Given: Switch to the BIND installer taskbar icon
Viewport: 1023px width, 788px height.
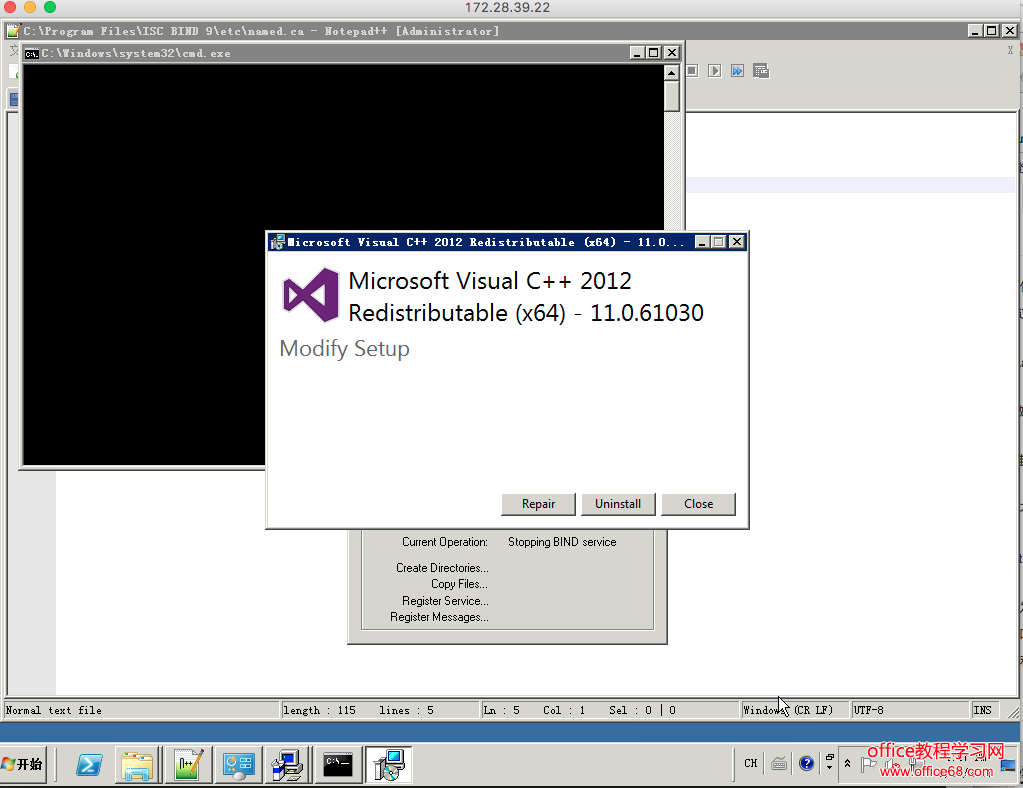Looking at the screenshot, I should pos(288,765).
